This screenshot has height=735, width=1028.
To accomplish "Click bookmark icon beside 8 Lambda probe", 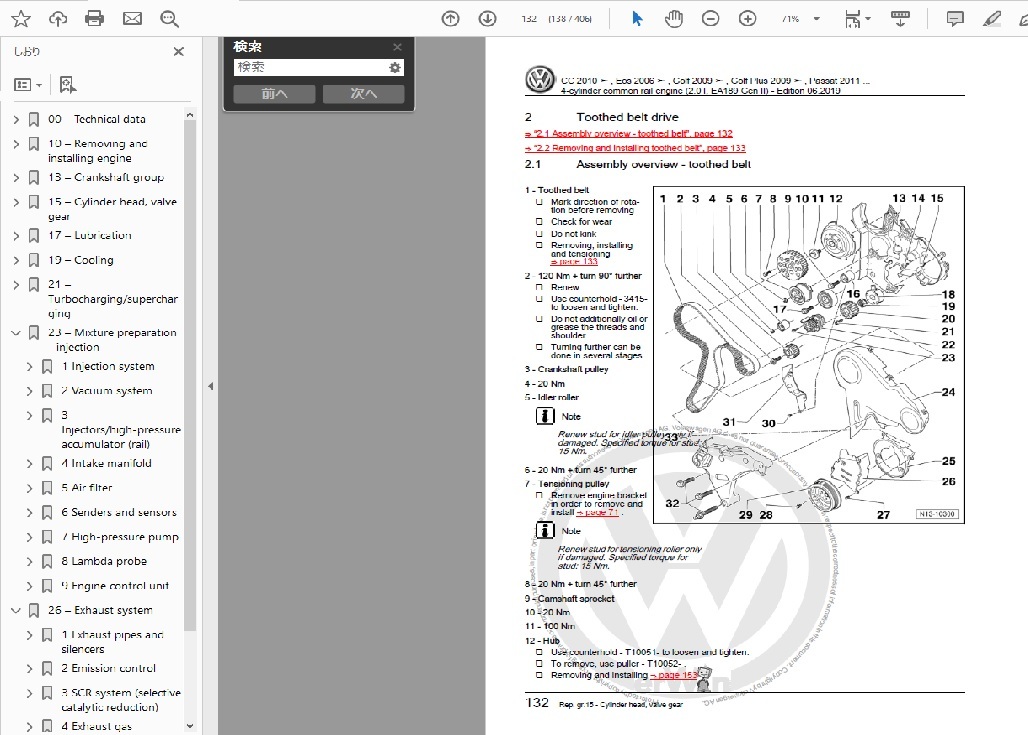I will [47, 561].
